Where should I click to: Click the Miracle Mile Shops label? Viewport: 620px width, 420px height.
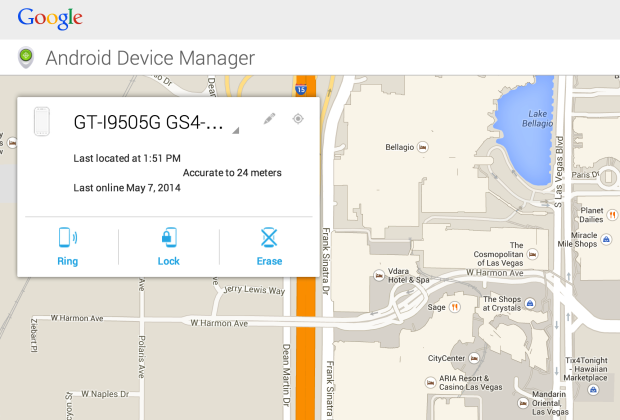[577, 240]
